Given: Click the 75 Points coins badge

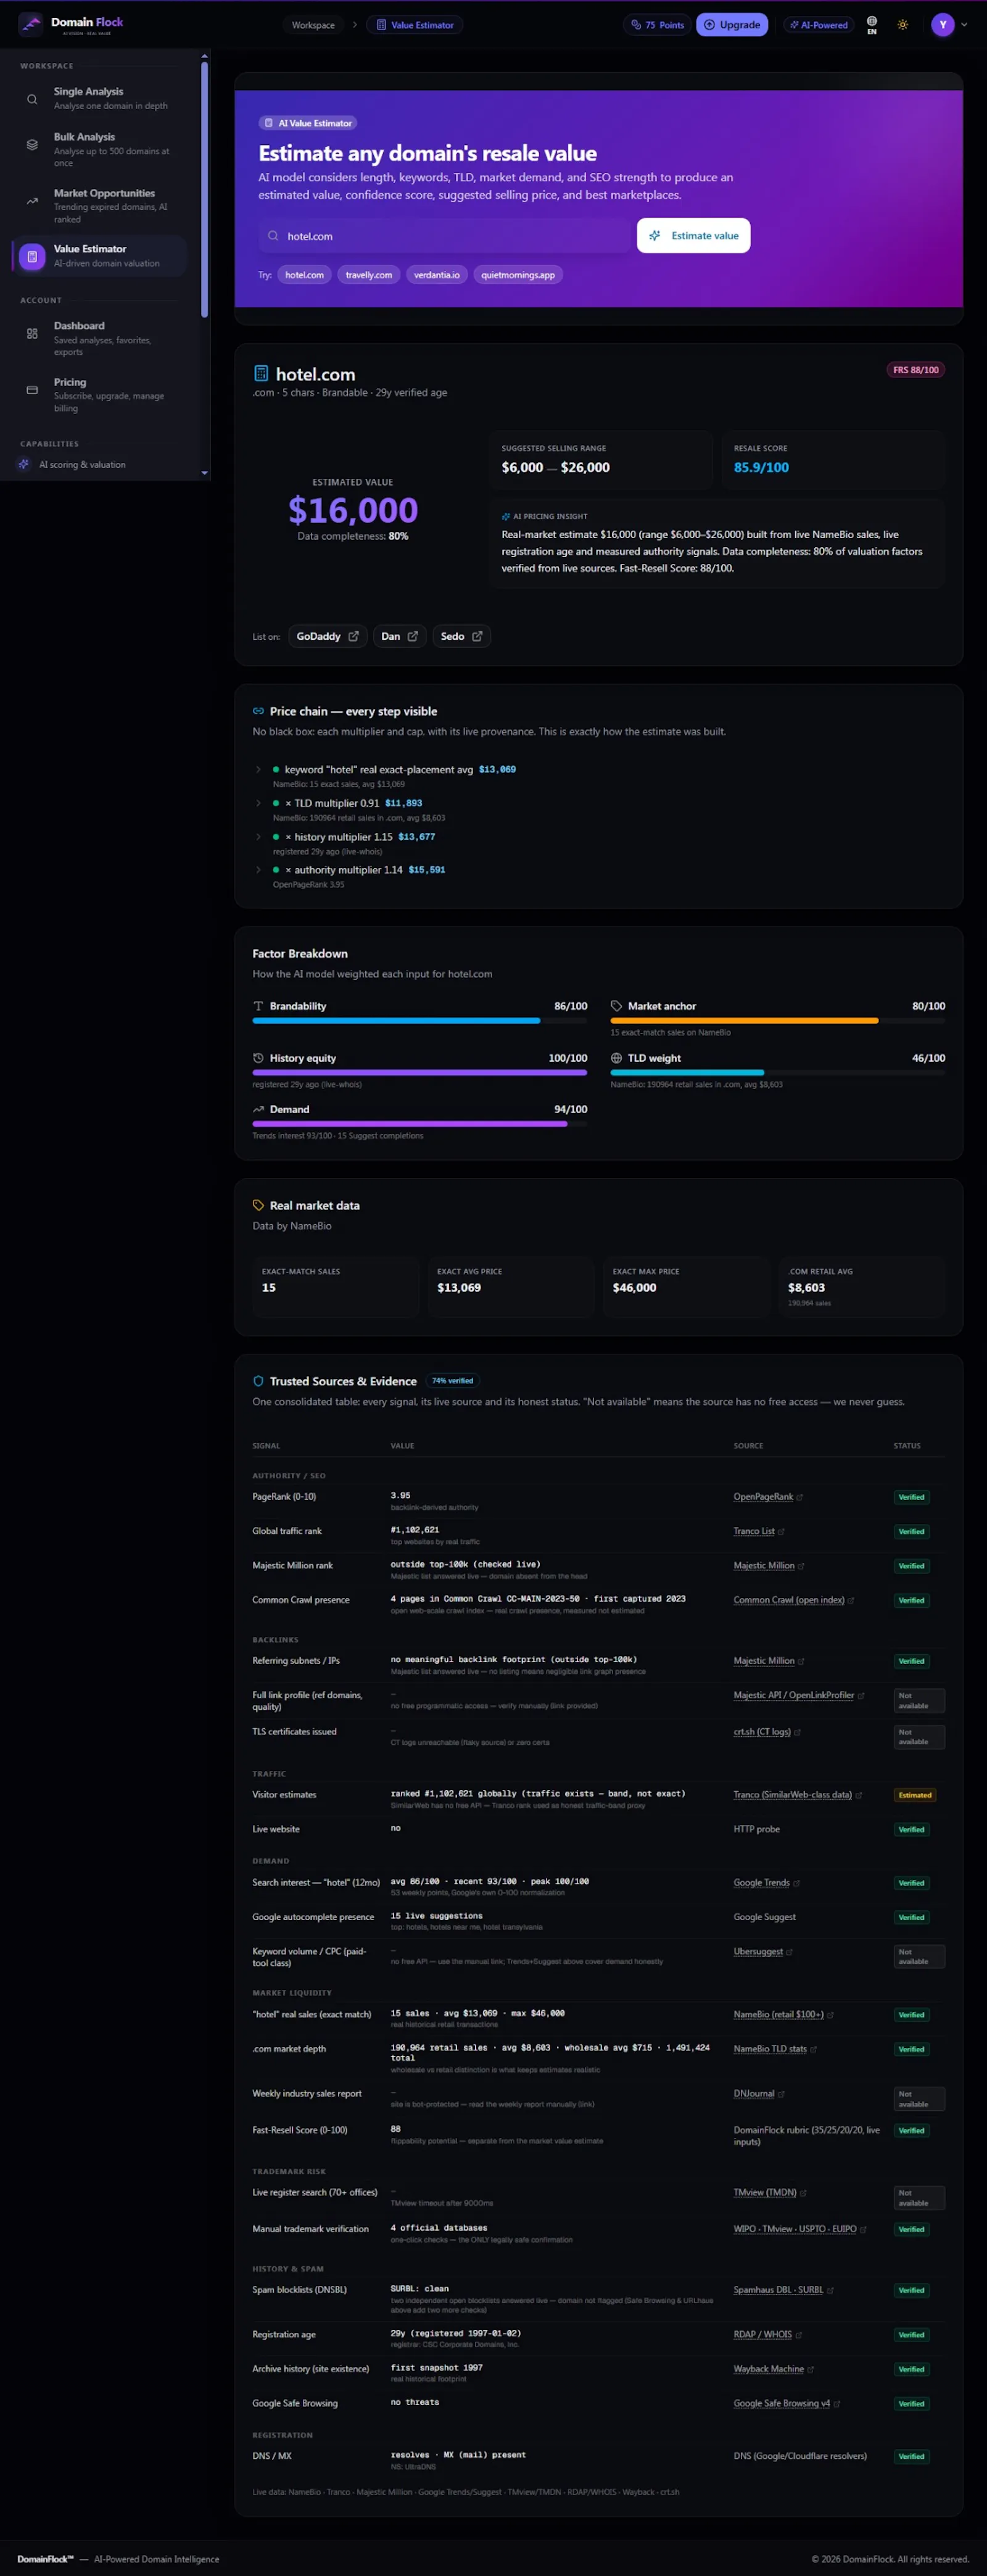Looking at the screenshot, I should [x=658, y=25].
